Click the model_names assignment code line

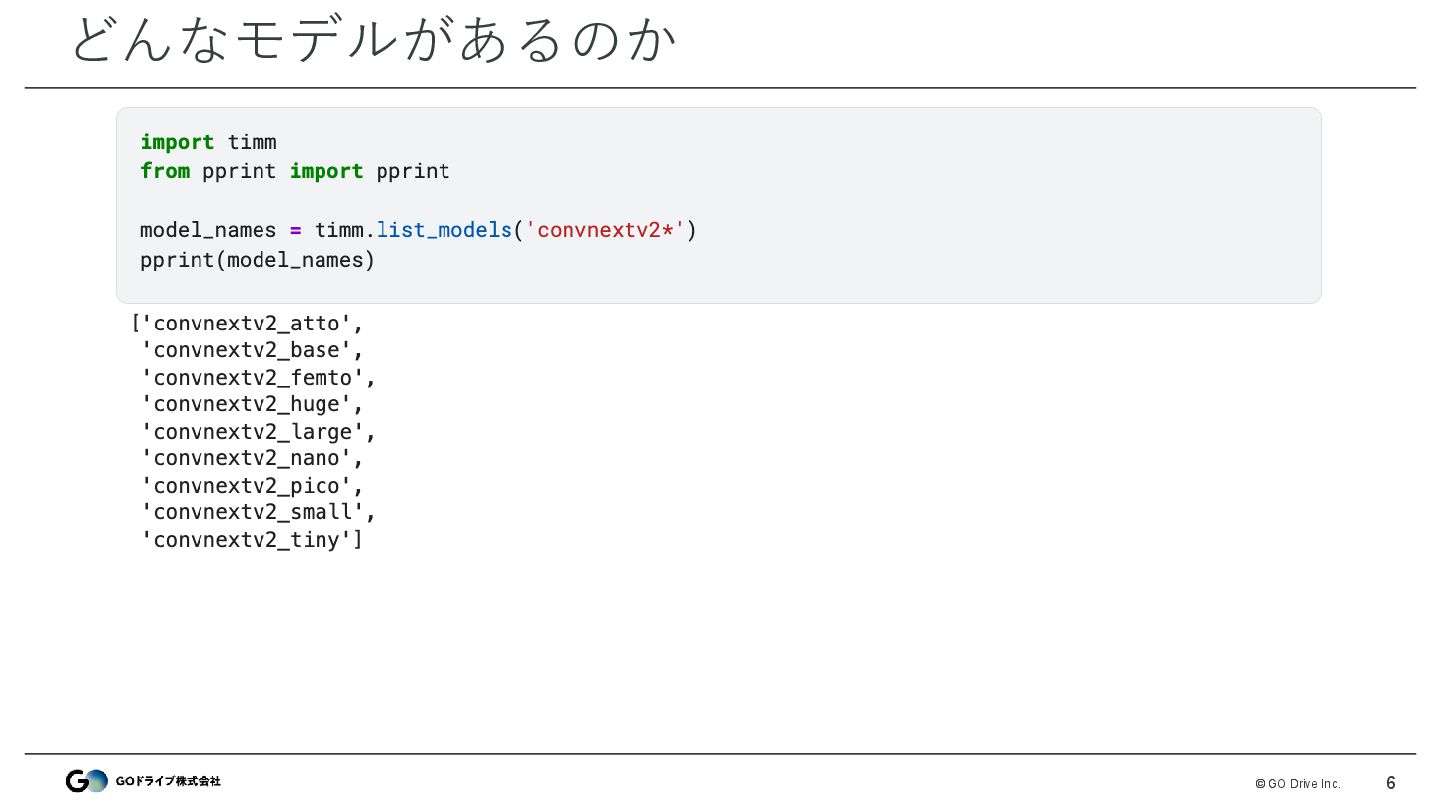418,230
